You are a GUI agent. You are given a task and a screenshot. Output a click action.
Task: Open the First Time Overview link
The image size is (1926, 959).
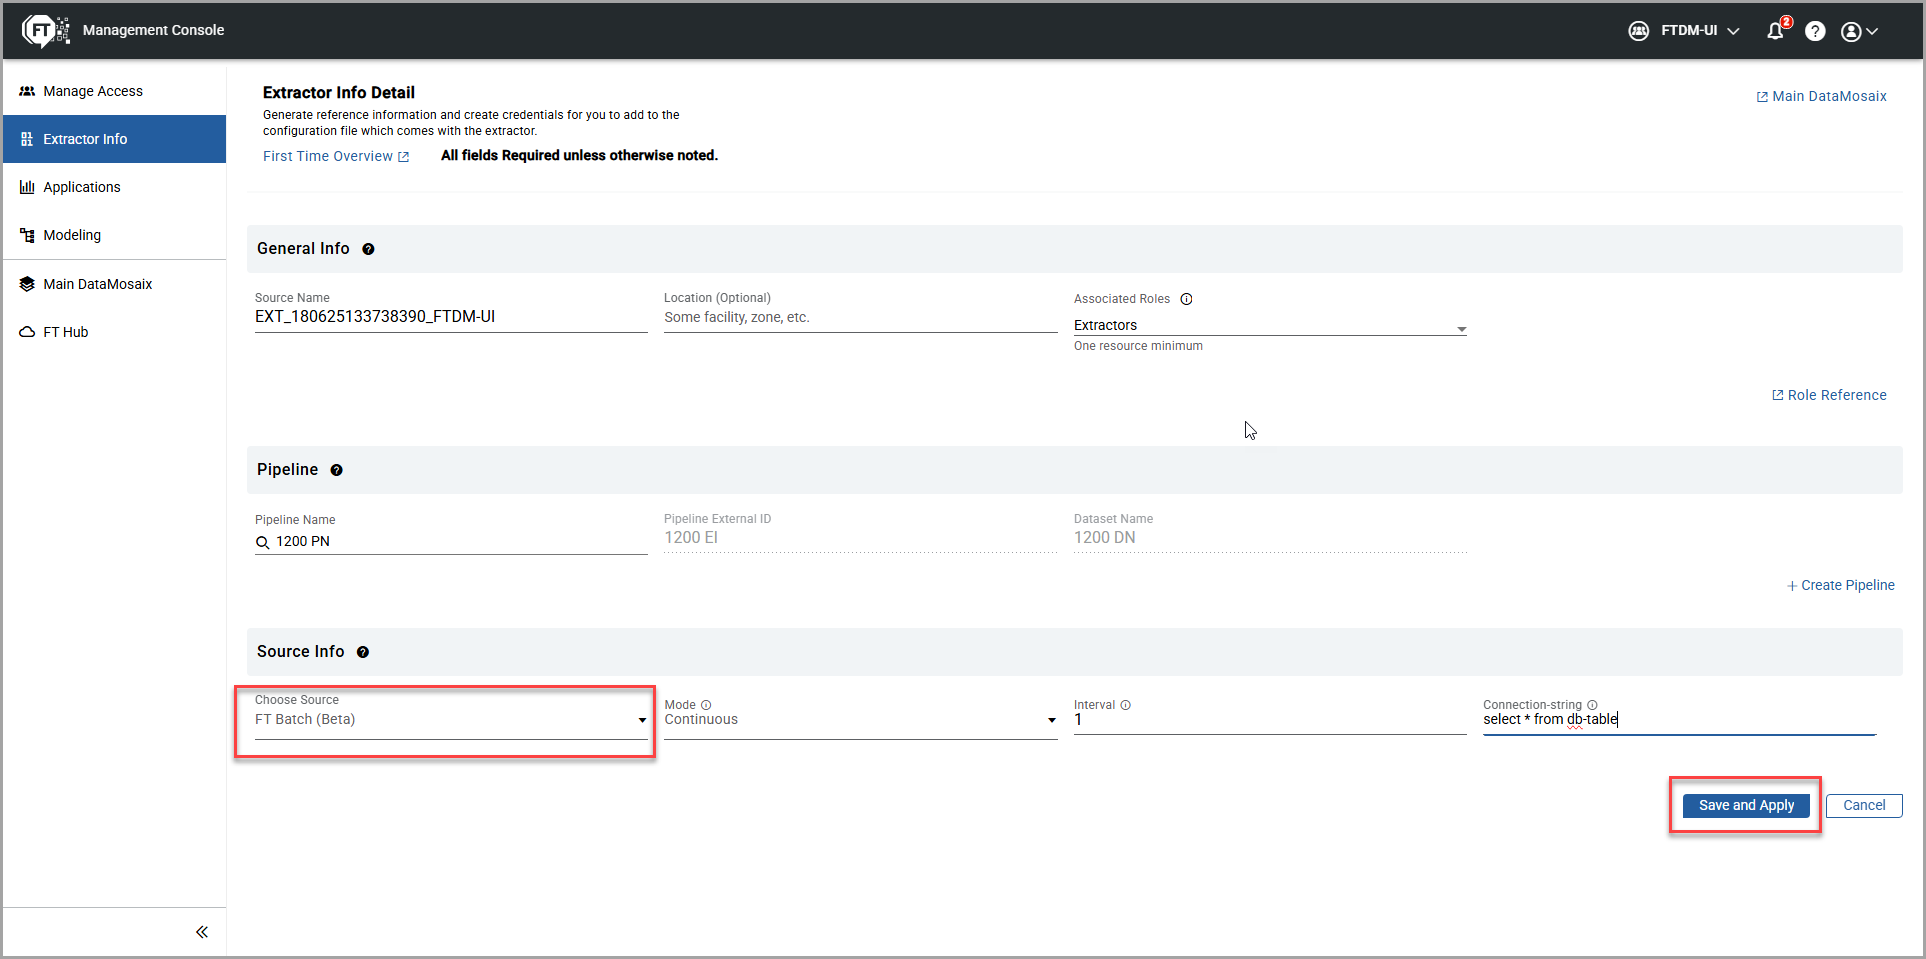tap(328, 156)
